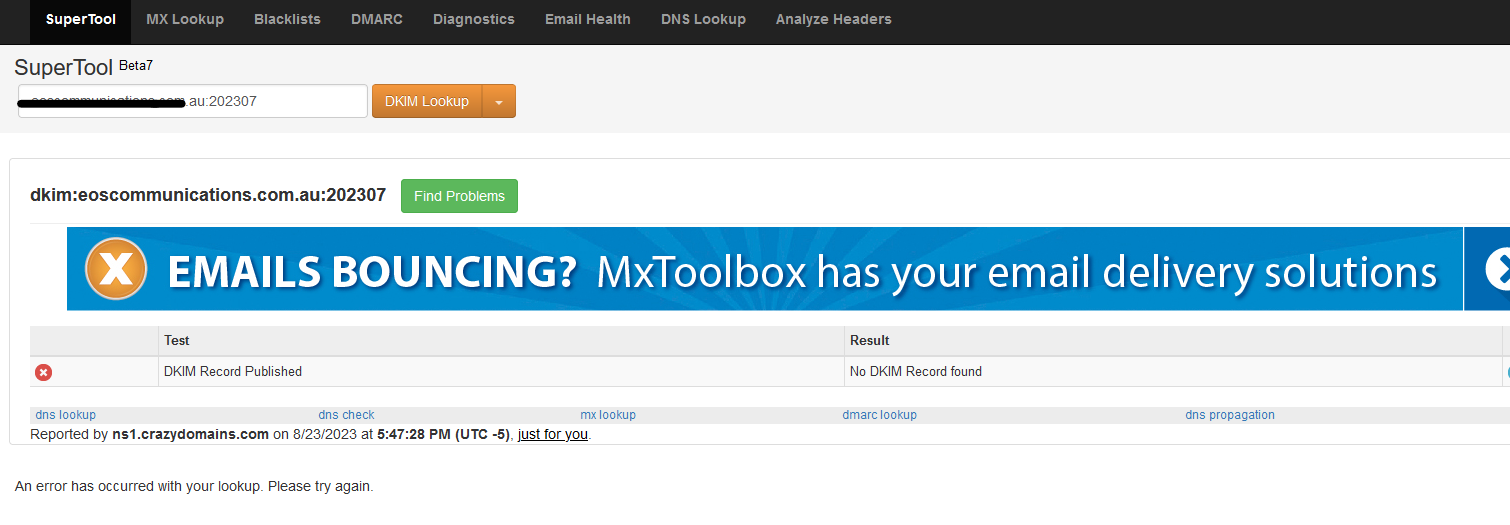Open the dmarc lookup link
This screenshot has width=1510, height=525.
tap(880, 415)
